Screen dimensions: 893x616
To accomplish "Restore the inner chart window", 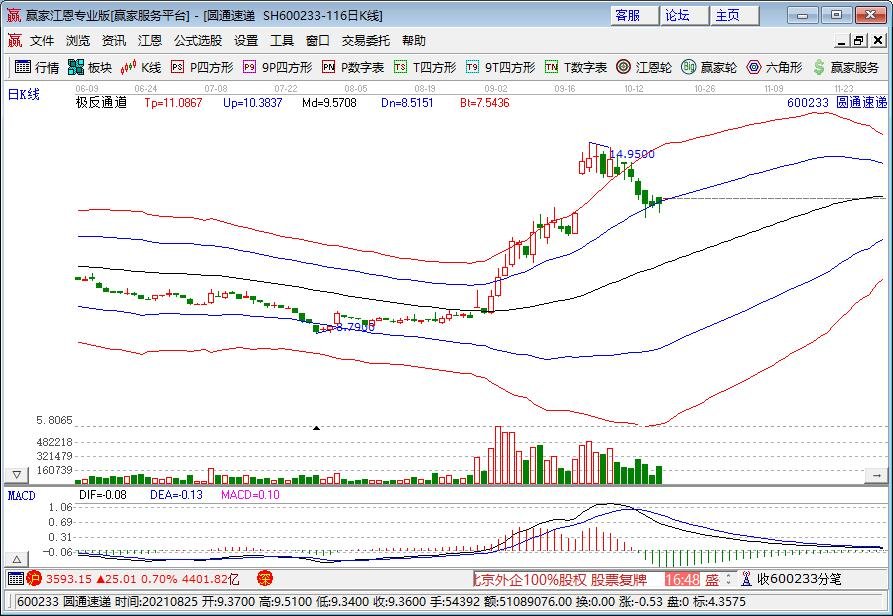I will [859, 40].
